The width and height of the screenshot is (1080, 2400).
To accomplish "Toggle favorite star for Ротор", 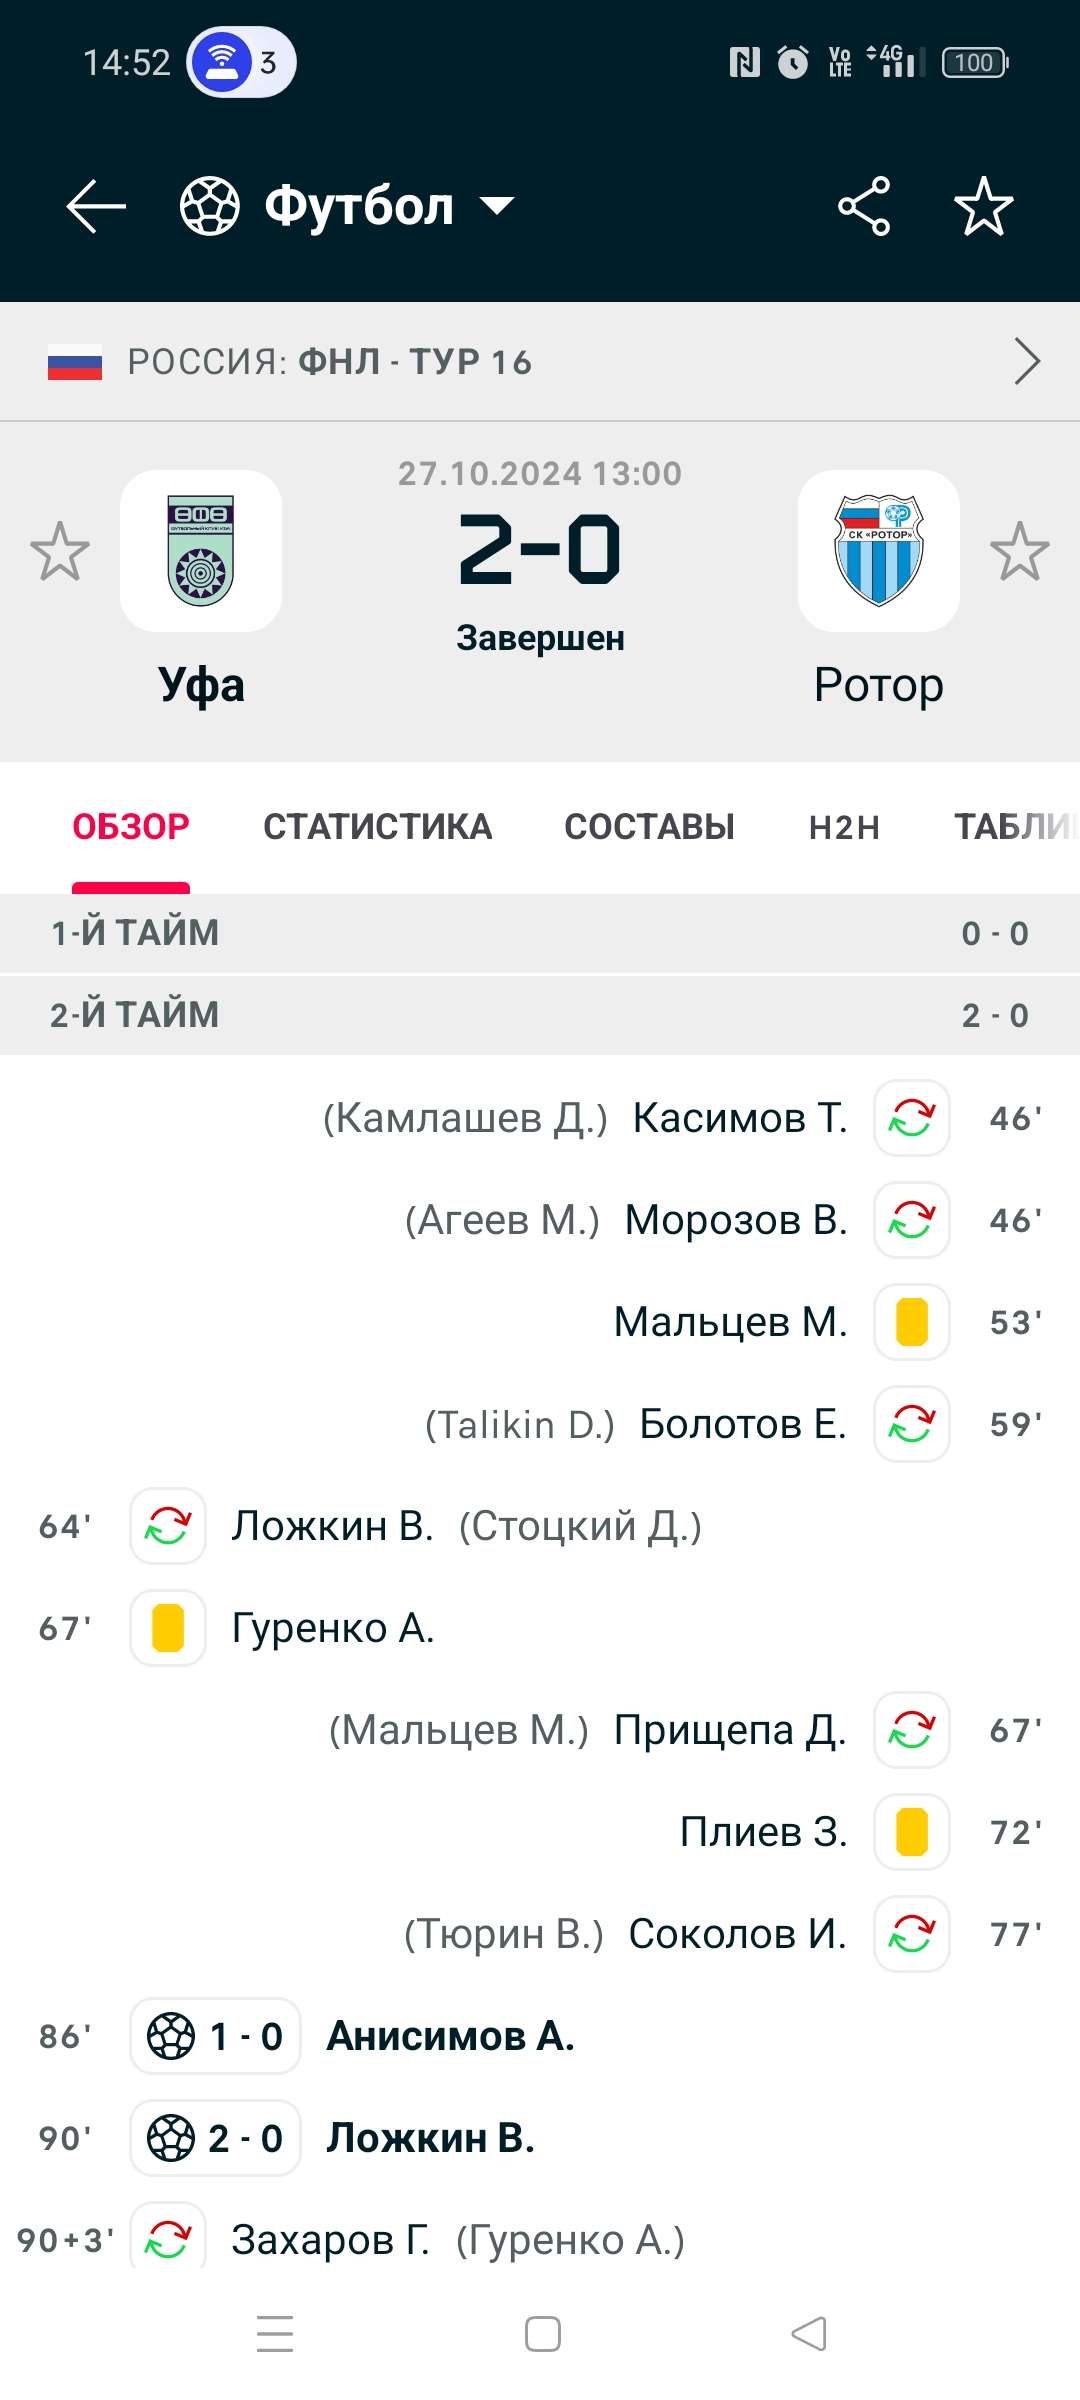I will click(x=1019, y=551).
